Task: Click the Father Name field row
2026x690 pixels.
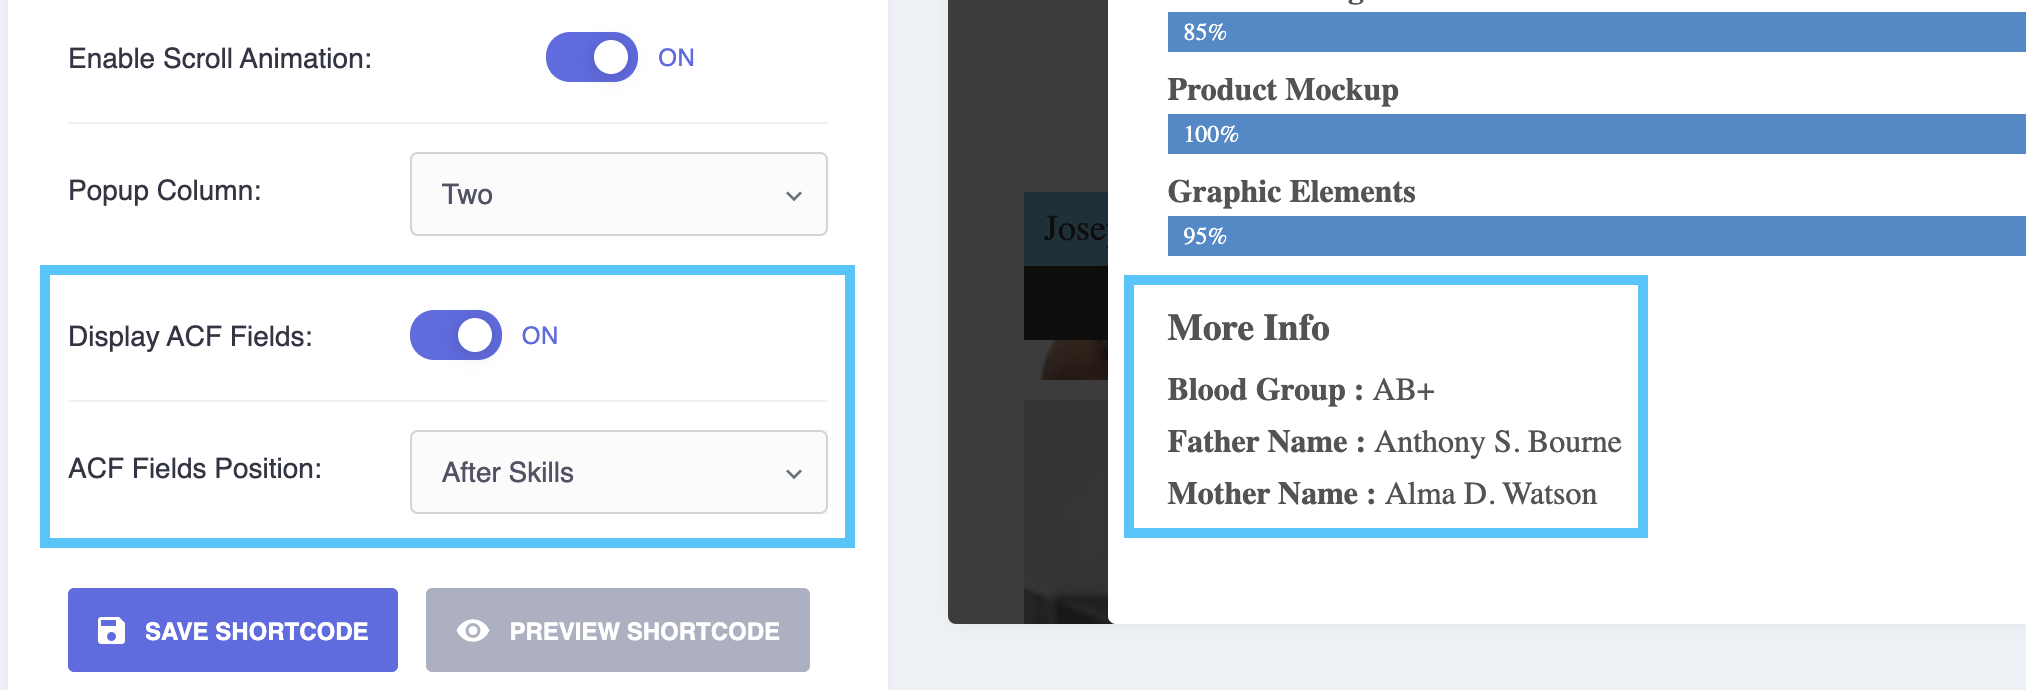Action: pos(1394,442)
